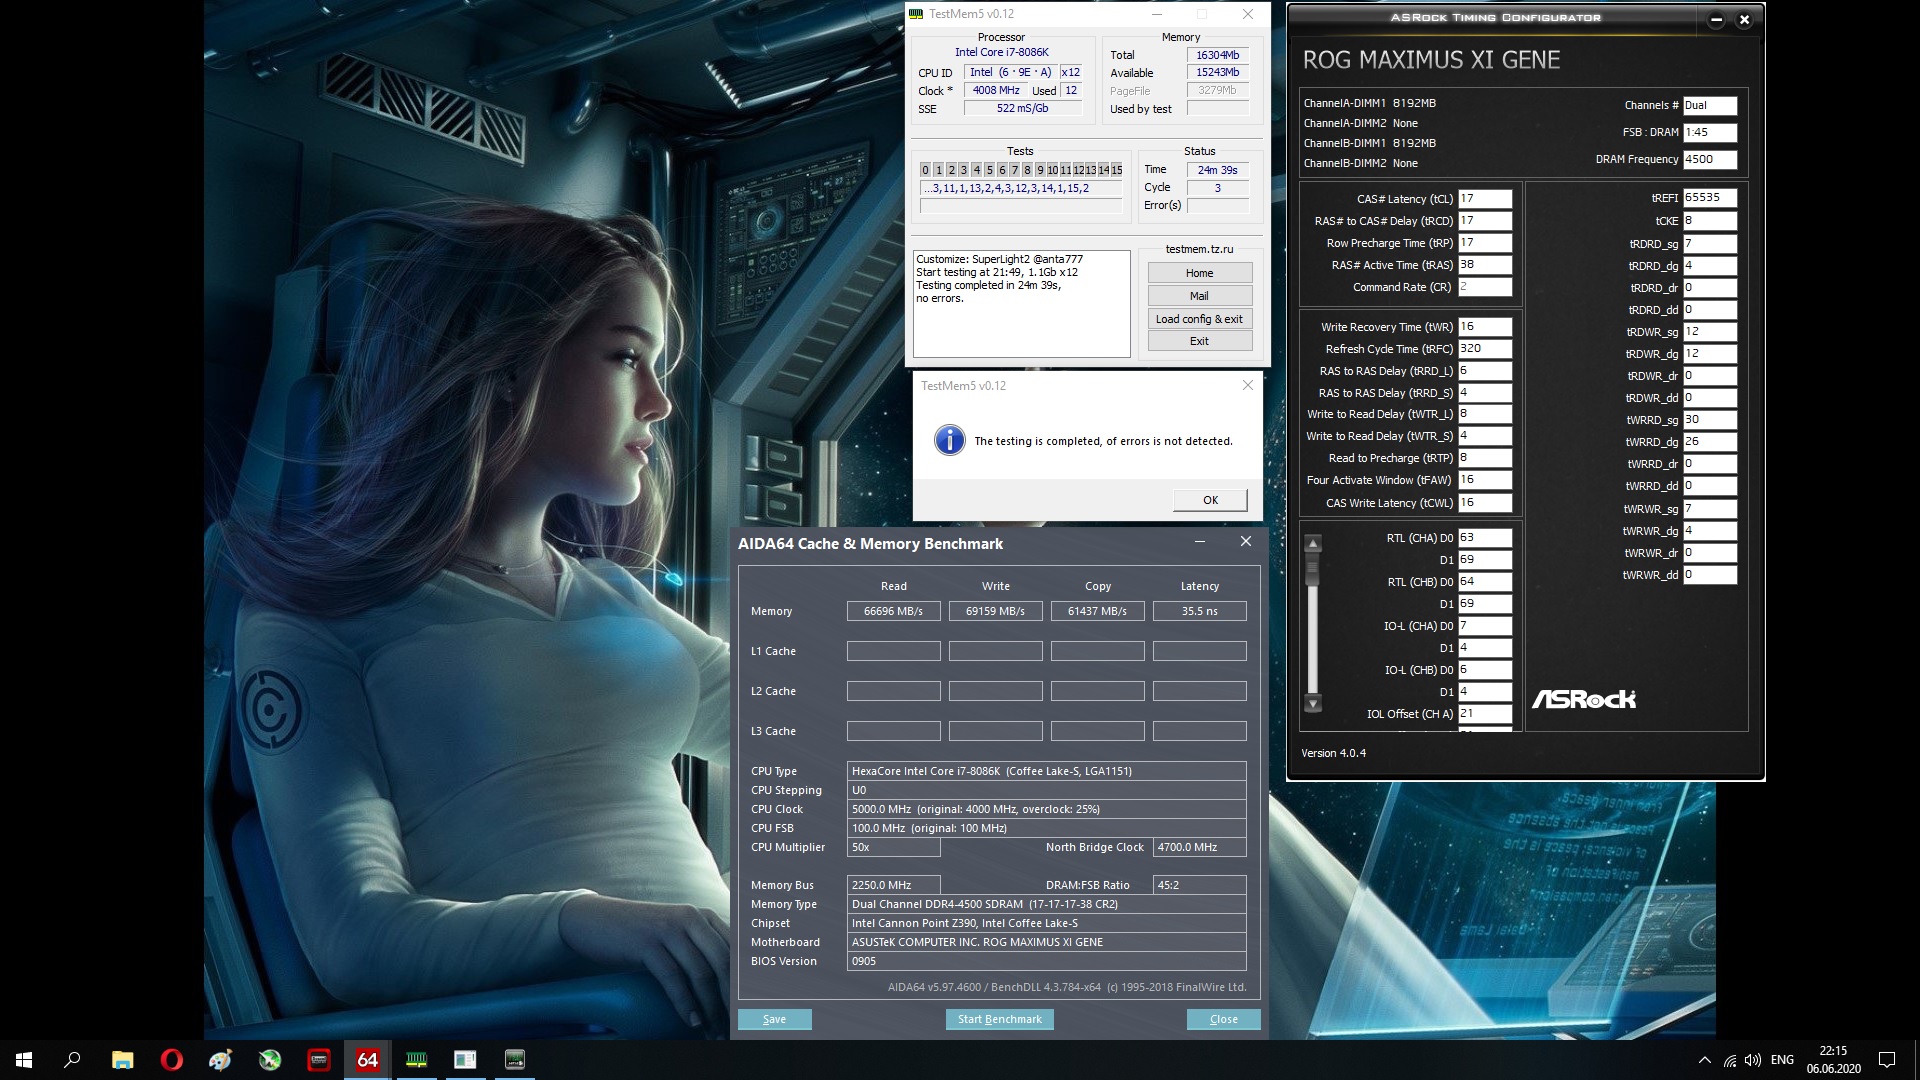Open the notification center icon
This screenshot has width=1920, height=1080.
coord(1887,1060)
